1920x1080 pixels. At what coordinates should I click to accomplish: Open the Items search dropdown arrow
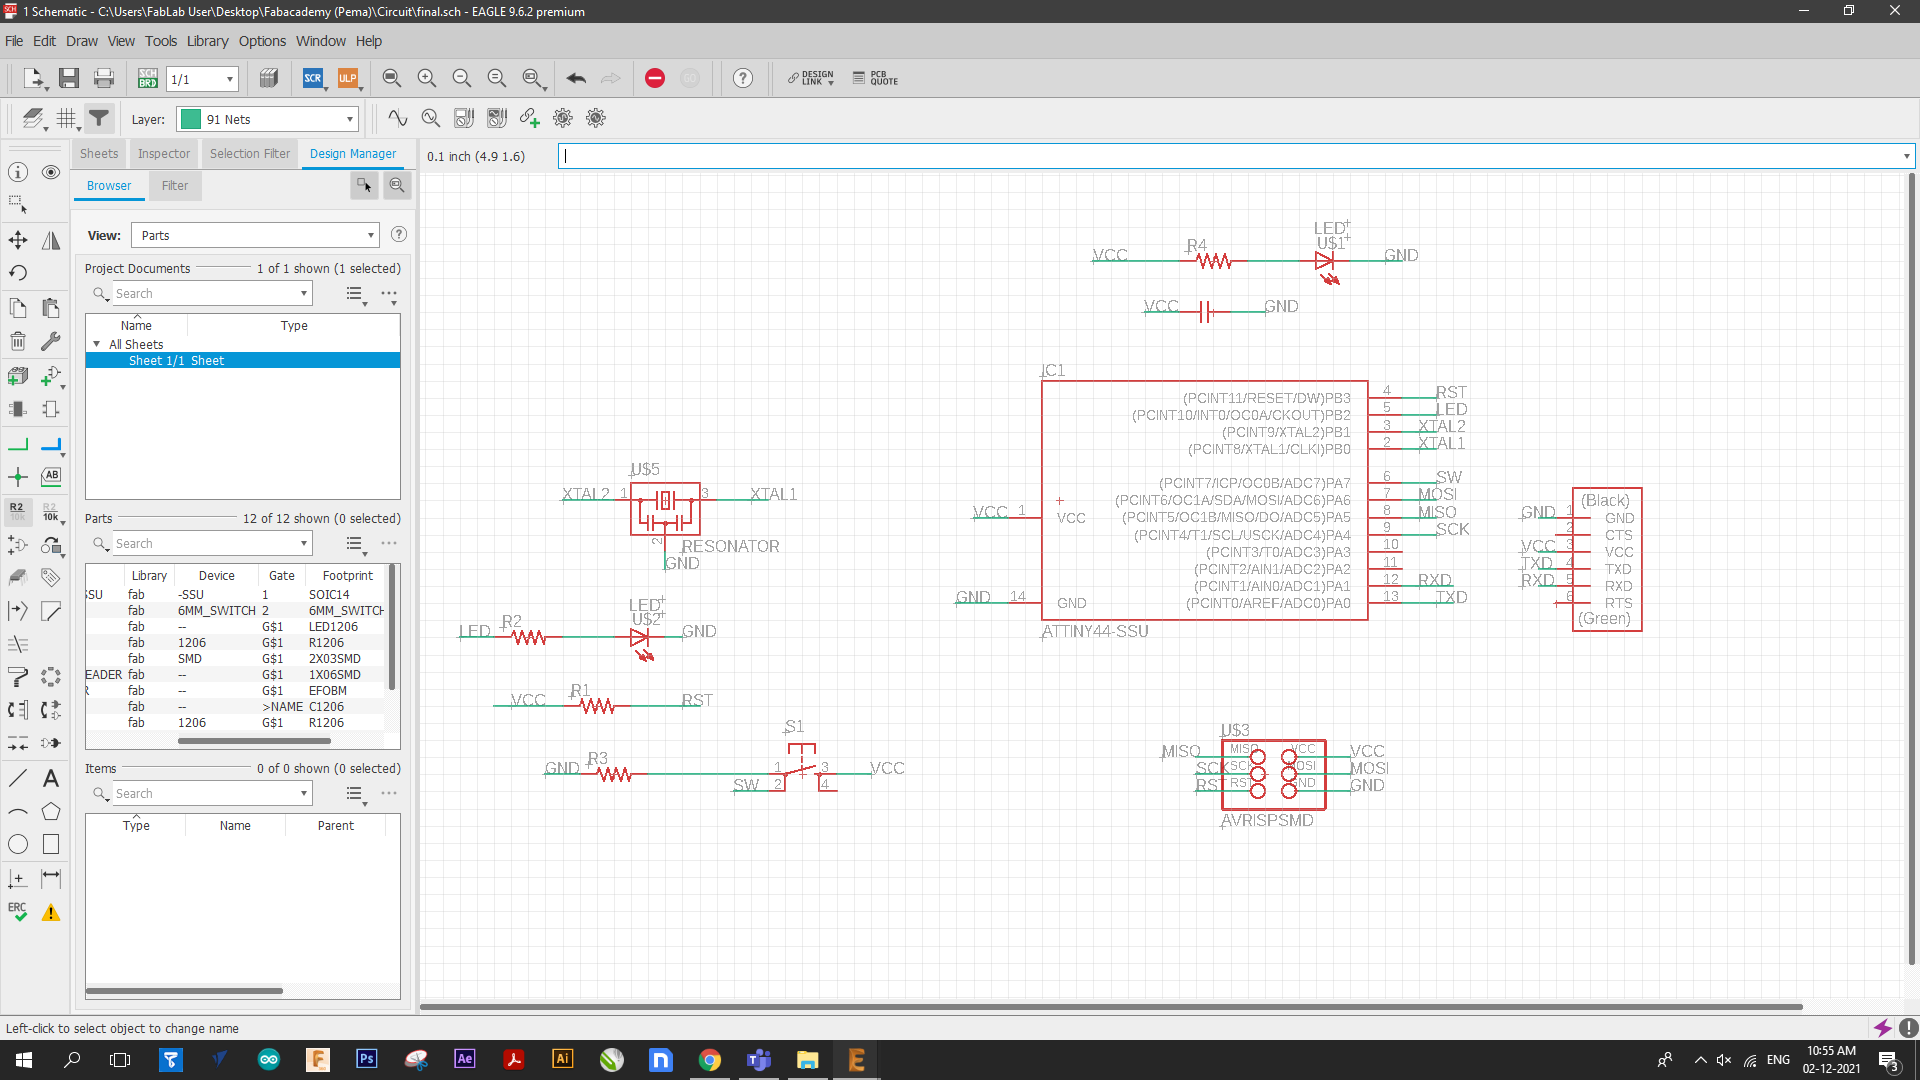(304, 793)
